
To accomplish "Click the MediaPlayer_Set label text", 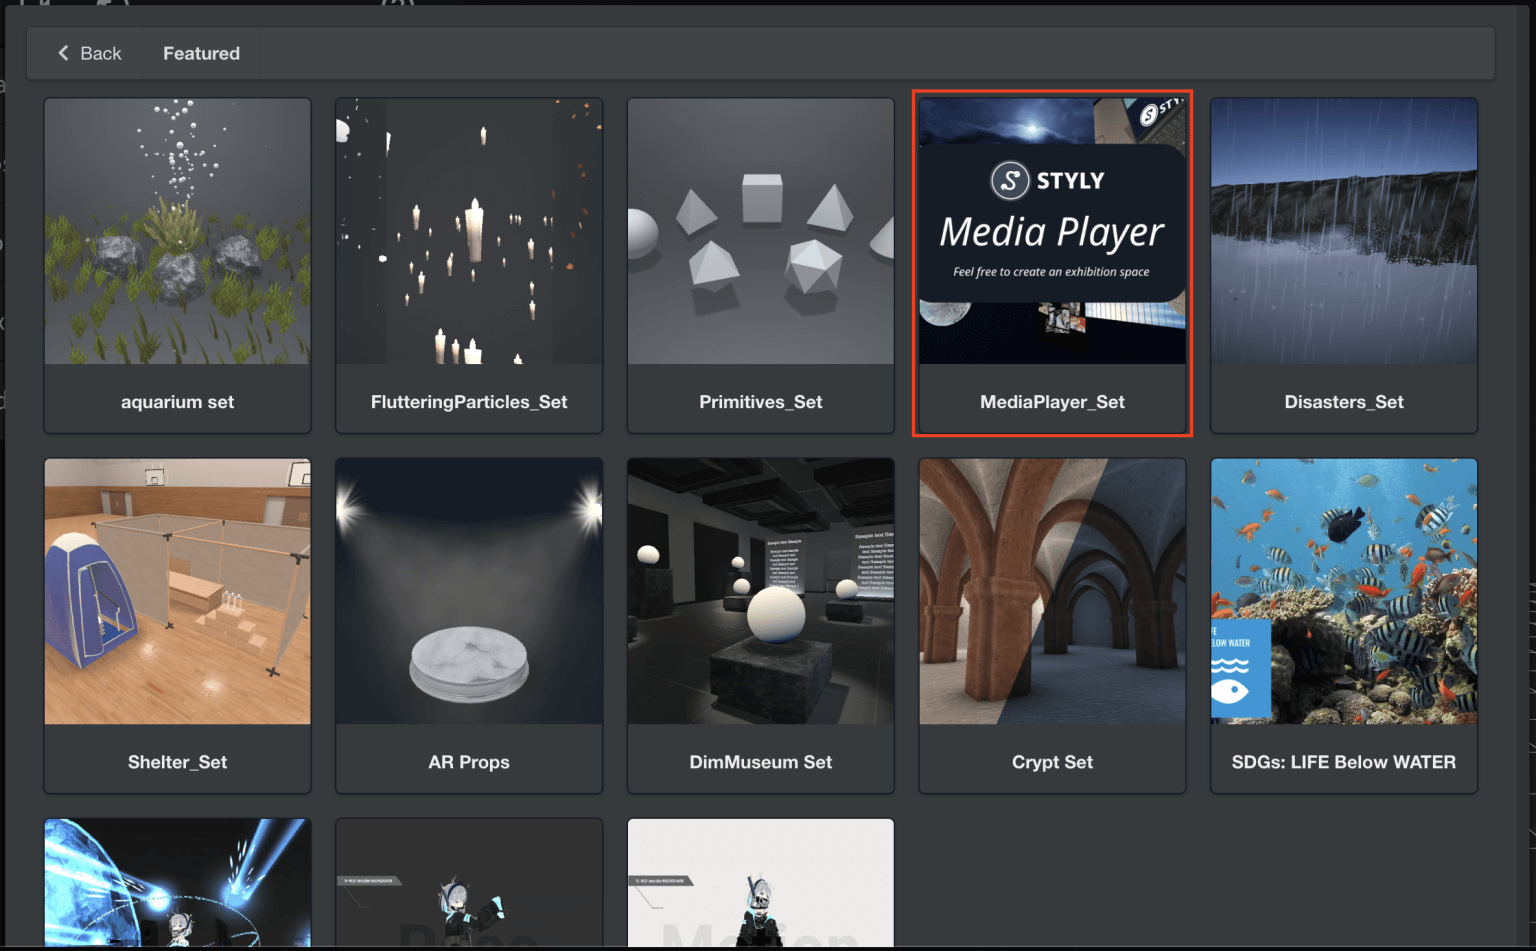I will [1052, 402].
